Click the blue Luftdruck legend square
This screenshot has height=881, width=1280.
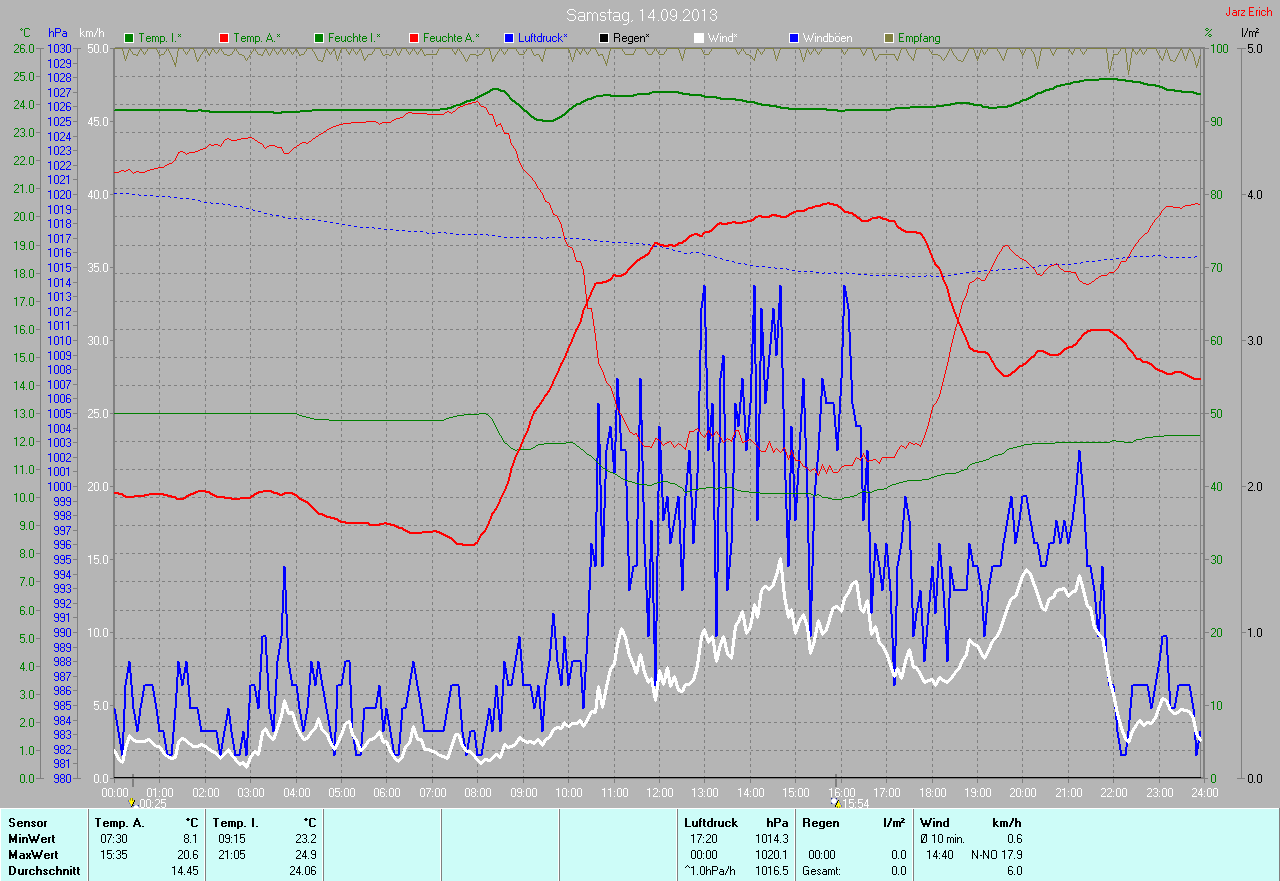click(509, 38)
